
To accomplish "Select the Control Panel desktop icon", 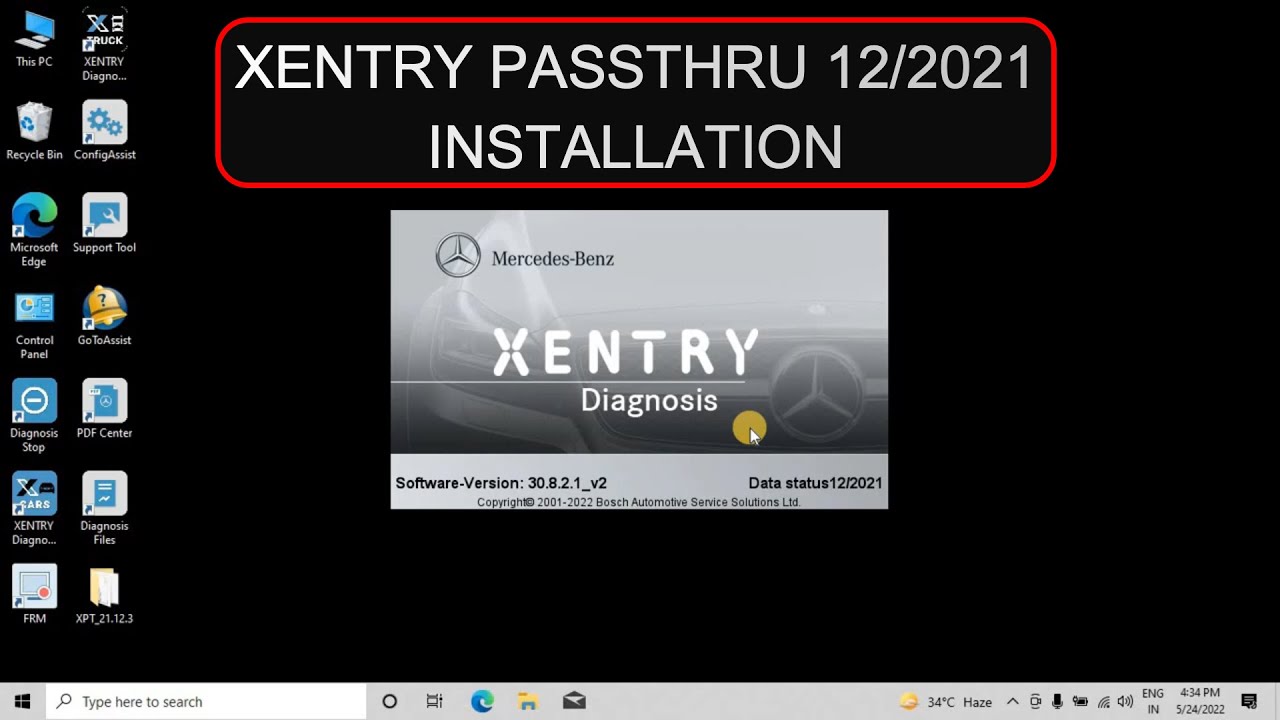I will [x=34, y=323].
